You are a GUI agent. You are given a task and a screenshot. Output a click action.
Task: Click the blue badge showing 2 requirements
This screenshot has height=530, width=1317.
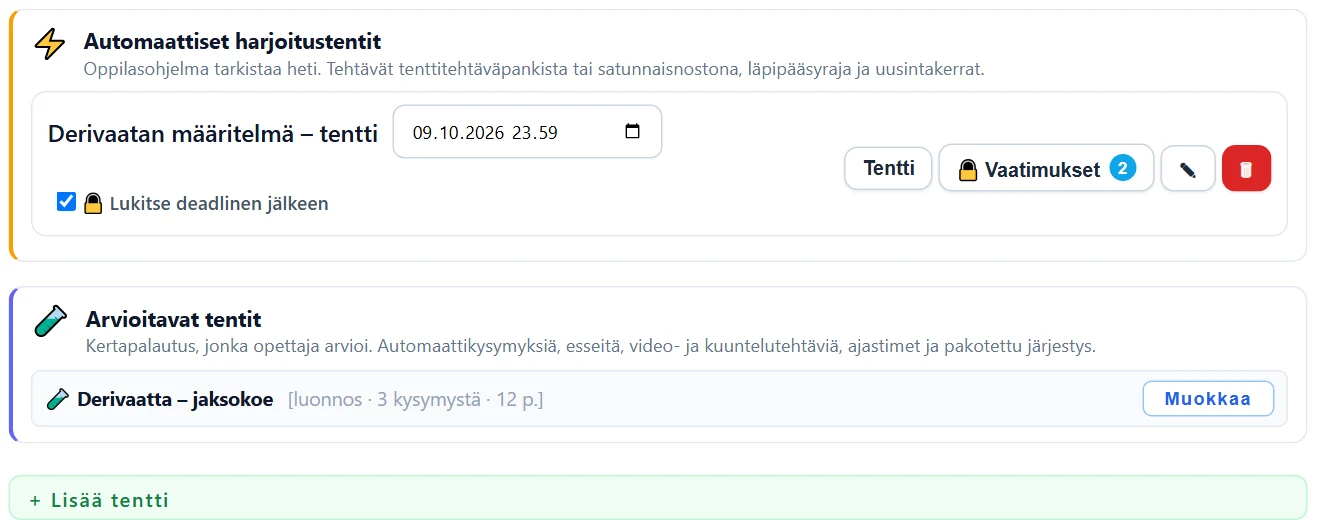pos(1122,168)
